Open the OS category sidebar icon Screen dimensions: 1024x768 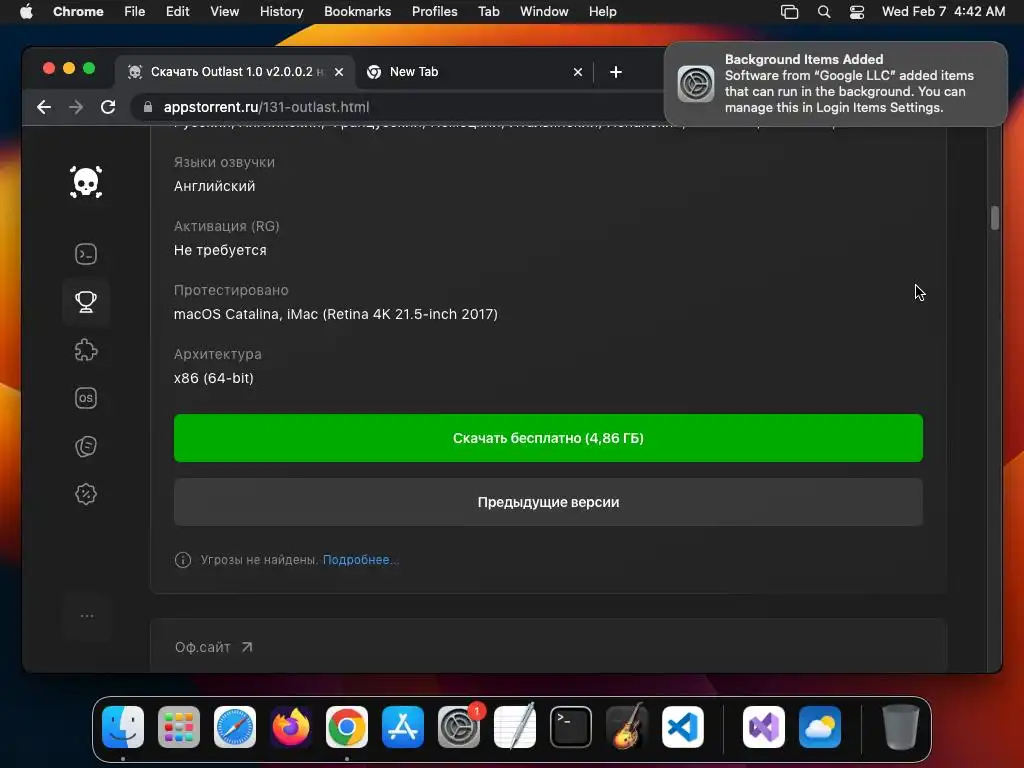86,398
